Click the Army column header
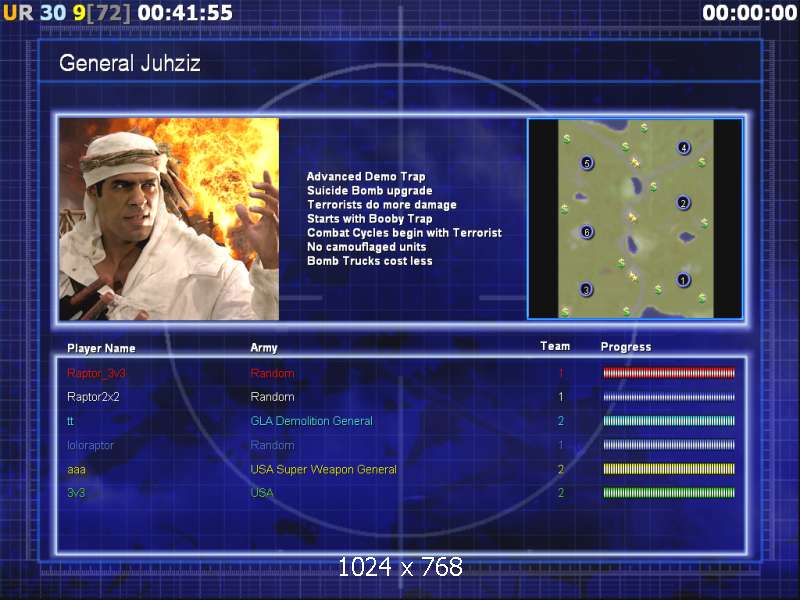This screenshot has height=600, width=800. click(264, 347)
